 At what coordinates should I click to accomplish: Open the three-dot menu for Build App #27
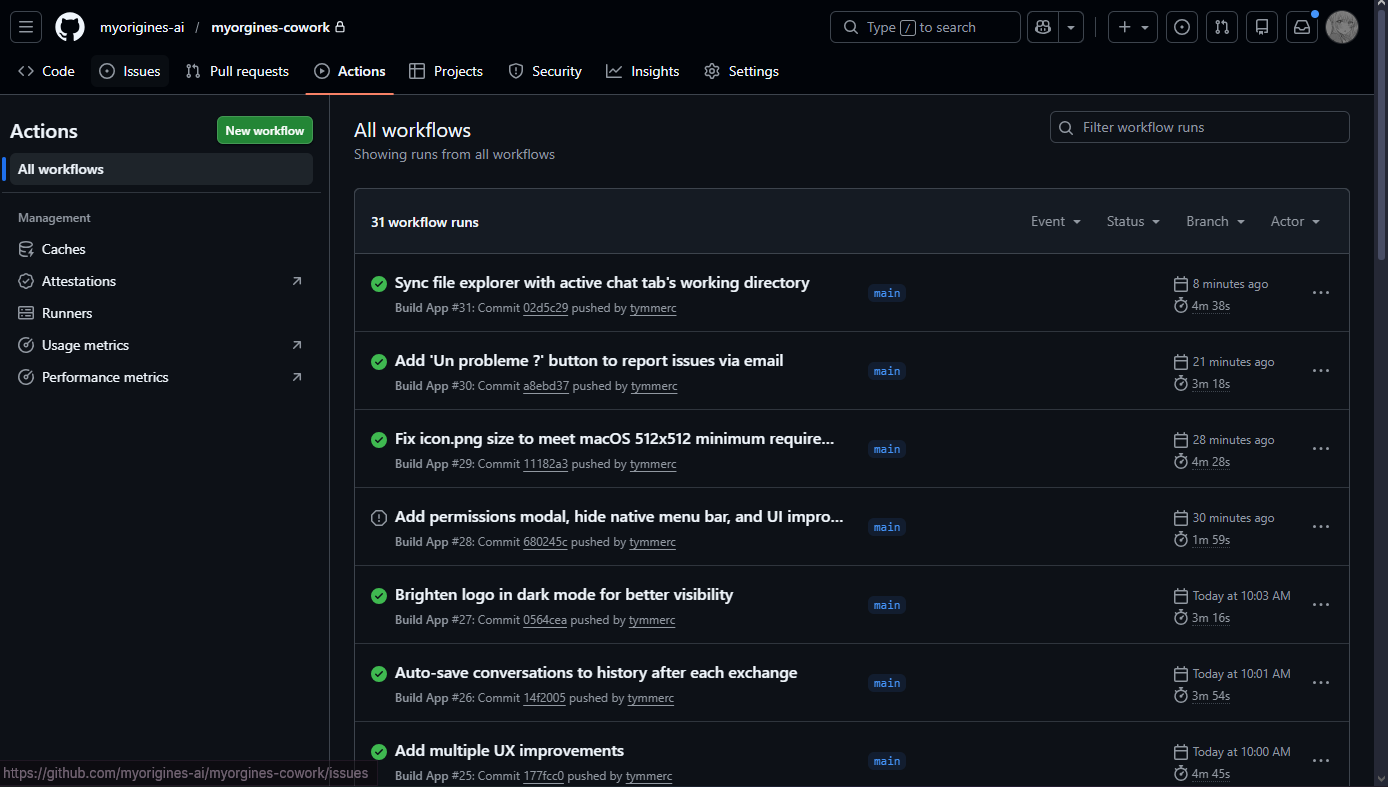pos(1321,605)
